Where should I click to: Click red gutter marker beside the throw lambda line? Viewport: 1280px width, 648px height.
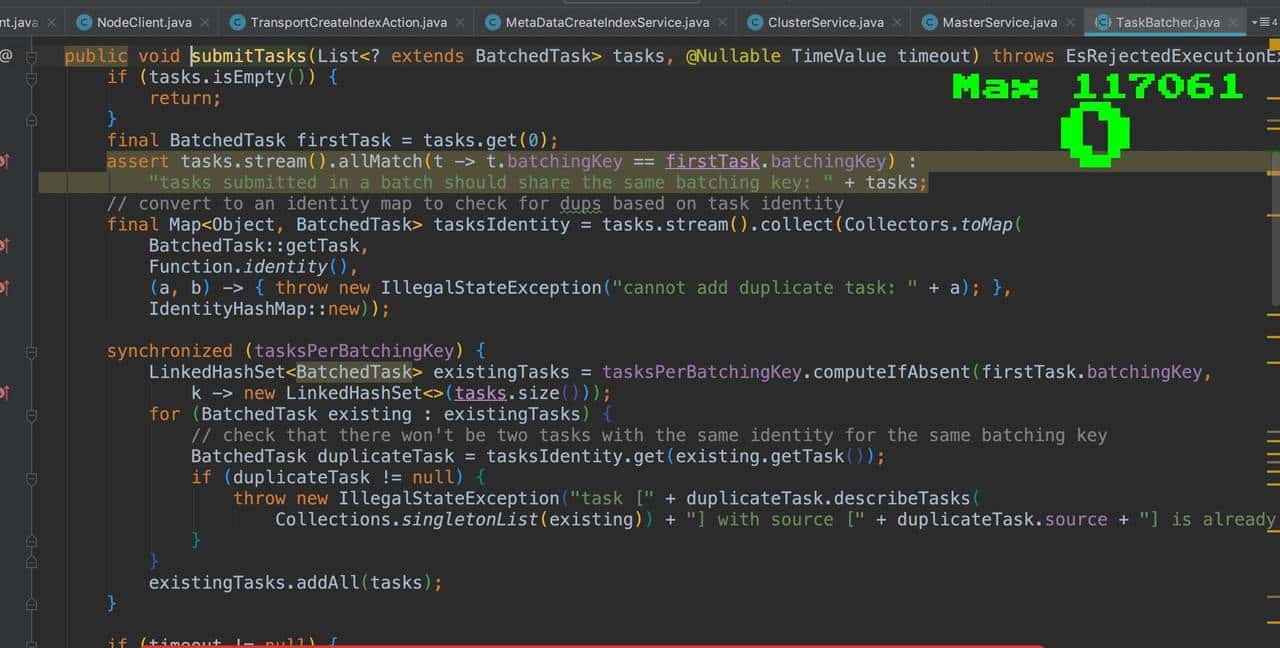coord(5,288)
